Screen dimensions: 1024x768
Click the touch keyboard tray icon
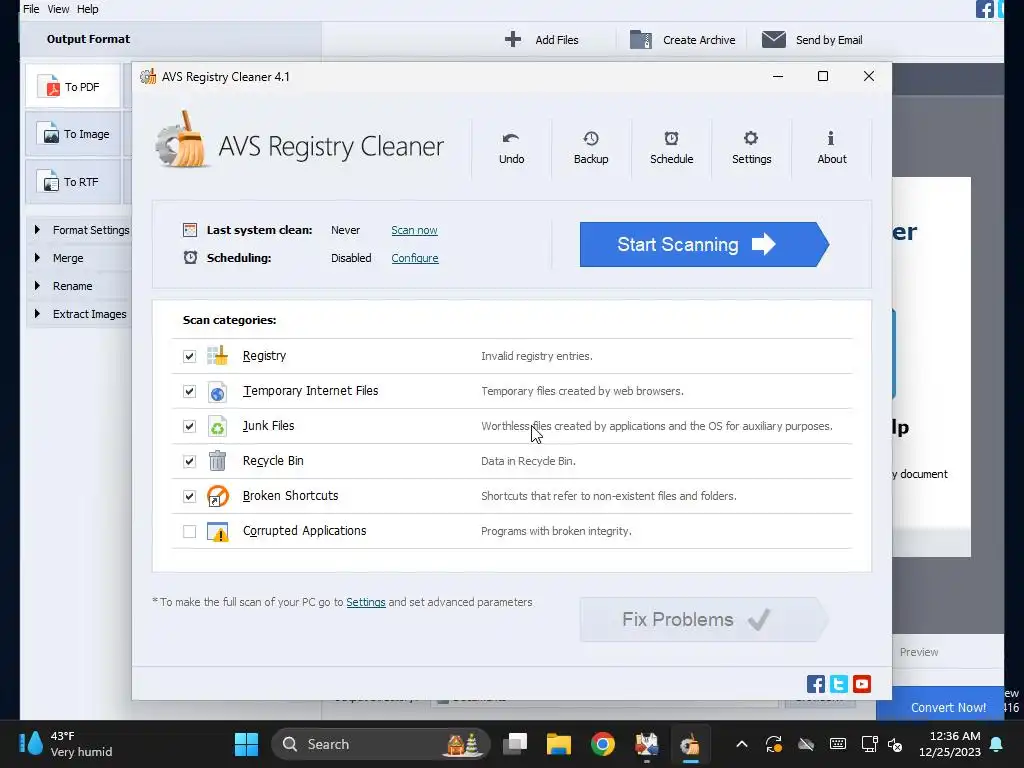838,744
